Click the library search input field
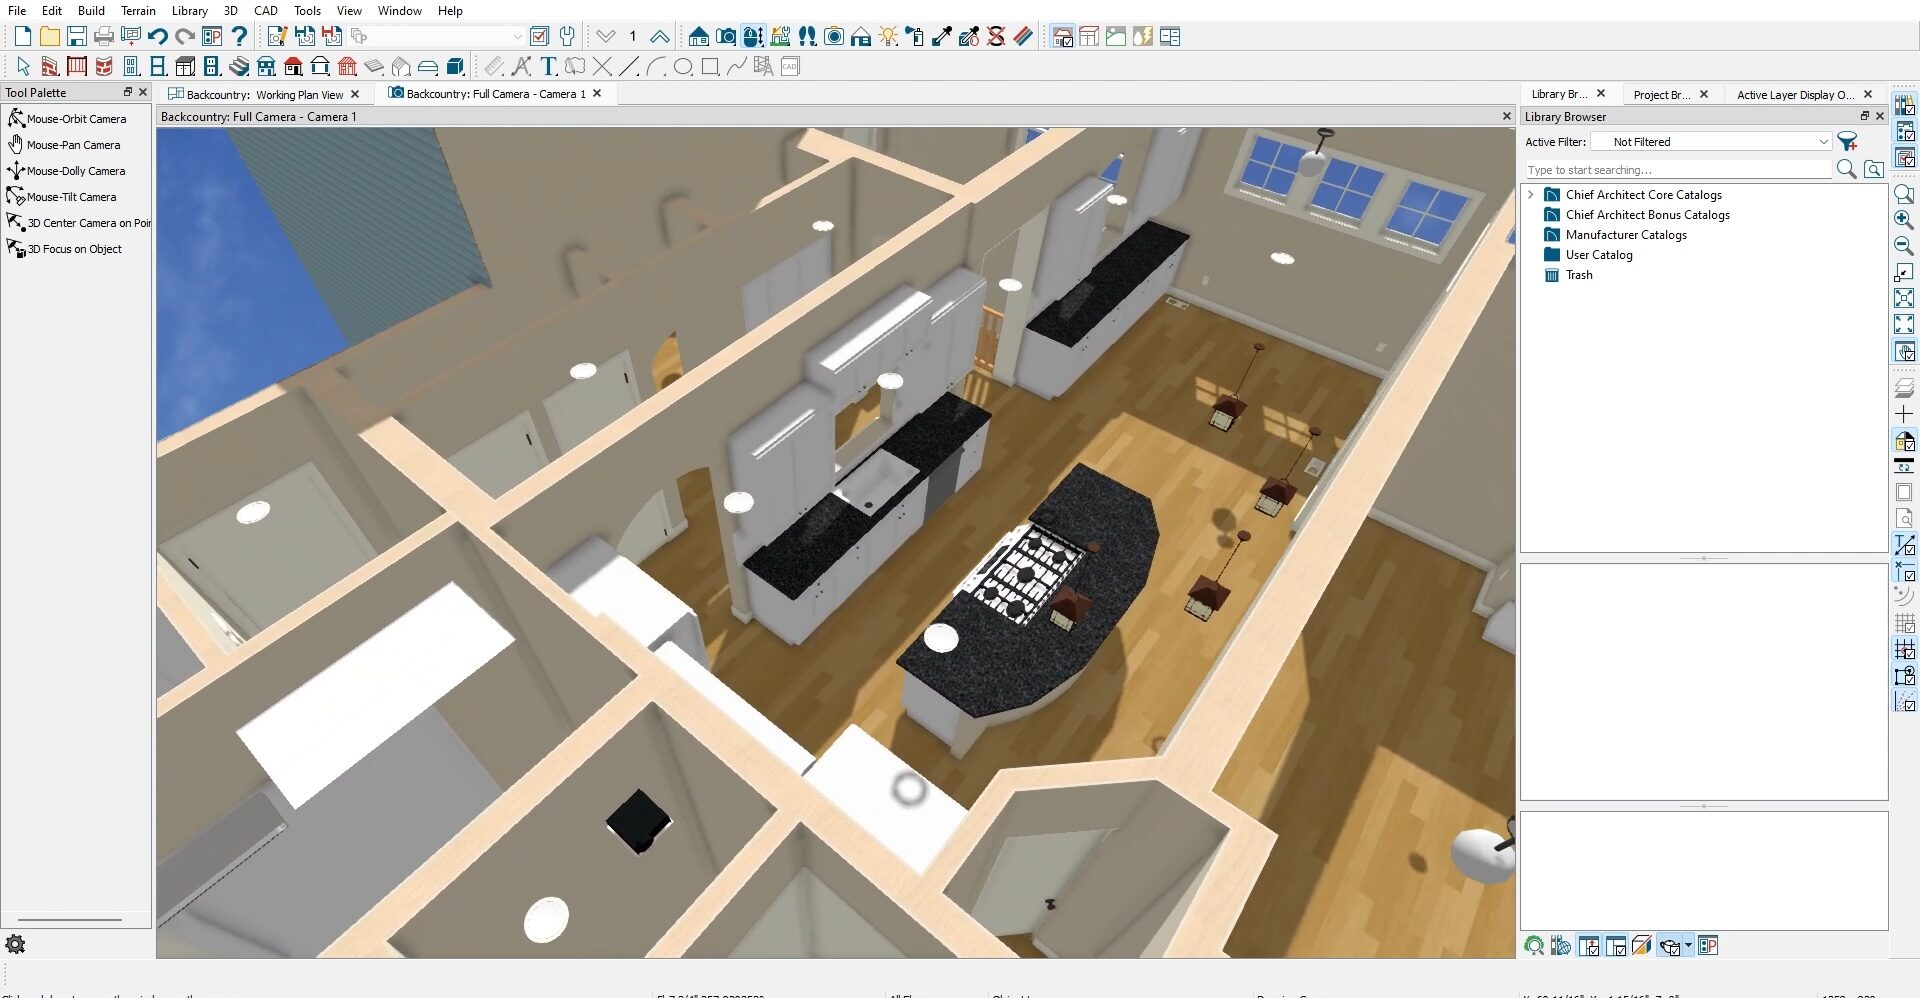The height and width of the screenshot is (998, 1920). point(1678,170)
